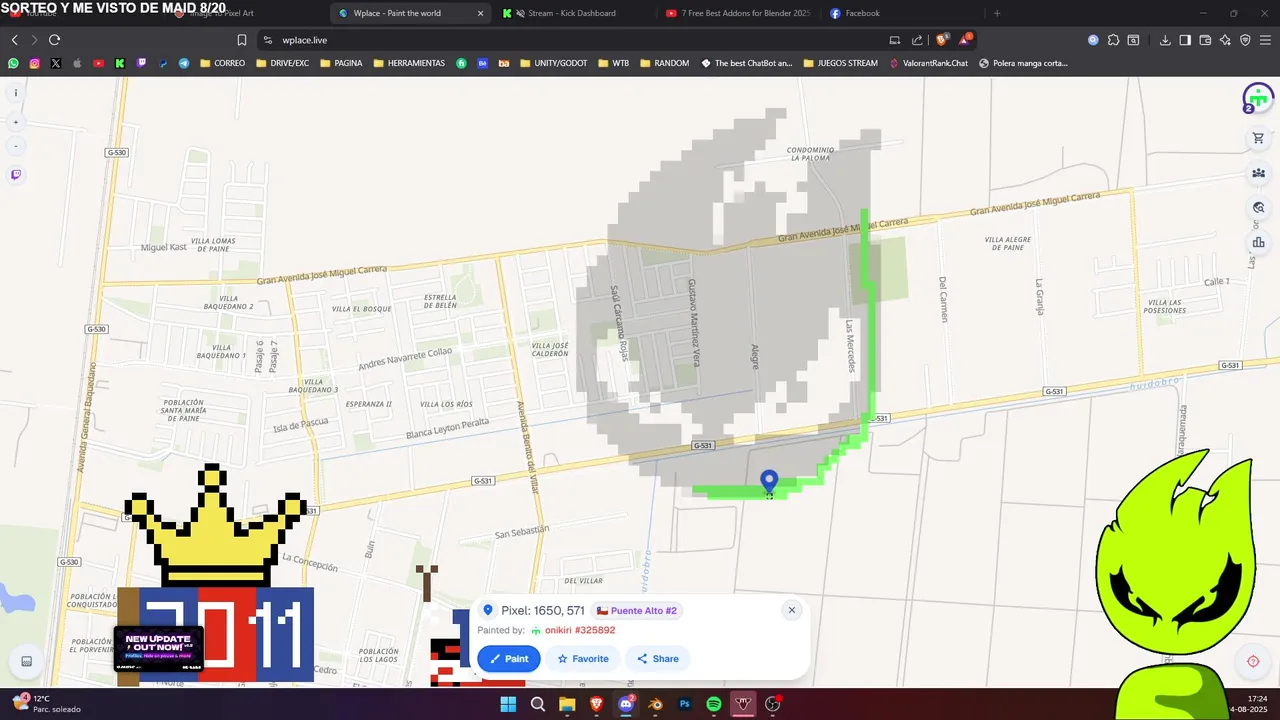Open Discord from the taskbar

[626, 704]
